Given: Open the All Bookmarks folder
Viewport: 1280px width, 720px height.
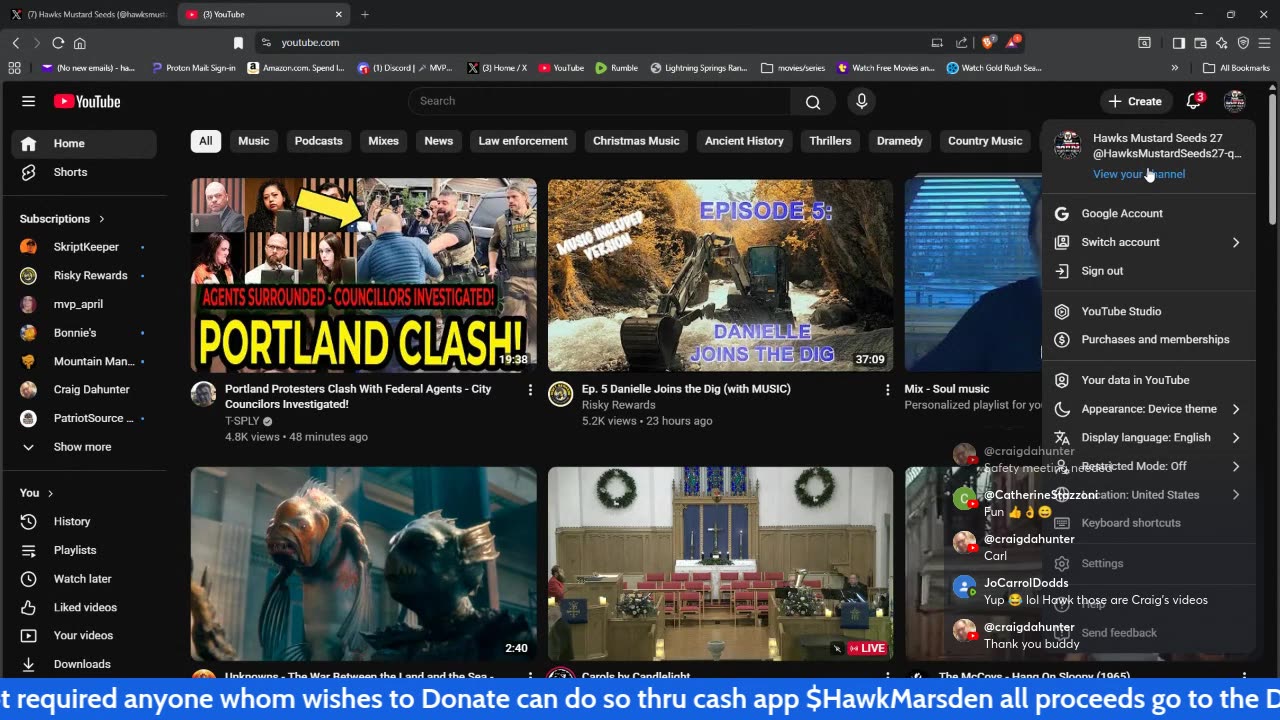Looking at the screenshot, I should pos(1236,68).
